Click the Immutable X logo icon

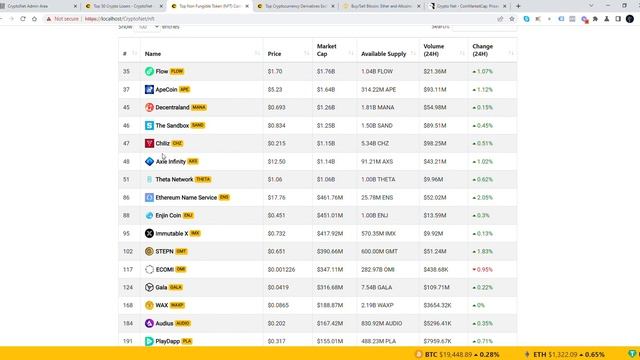tap(149, 233)
